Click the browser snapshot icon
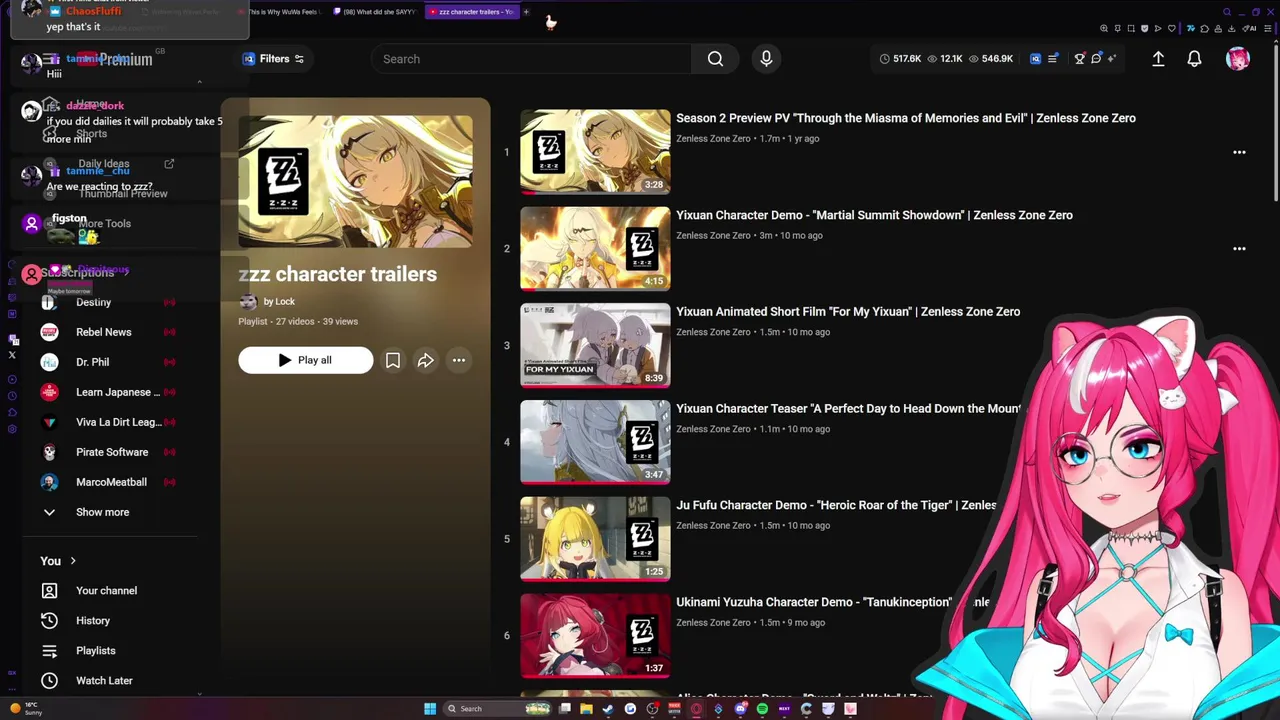This screenshot has width=1280, height=720. [x=1131, y=28]
